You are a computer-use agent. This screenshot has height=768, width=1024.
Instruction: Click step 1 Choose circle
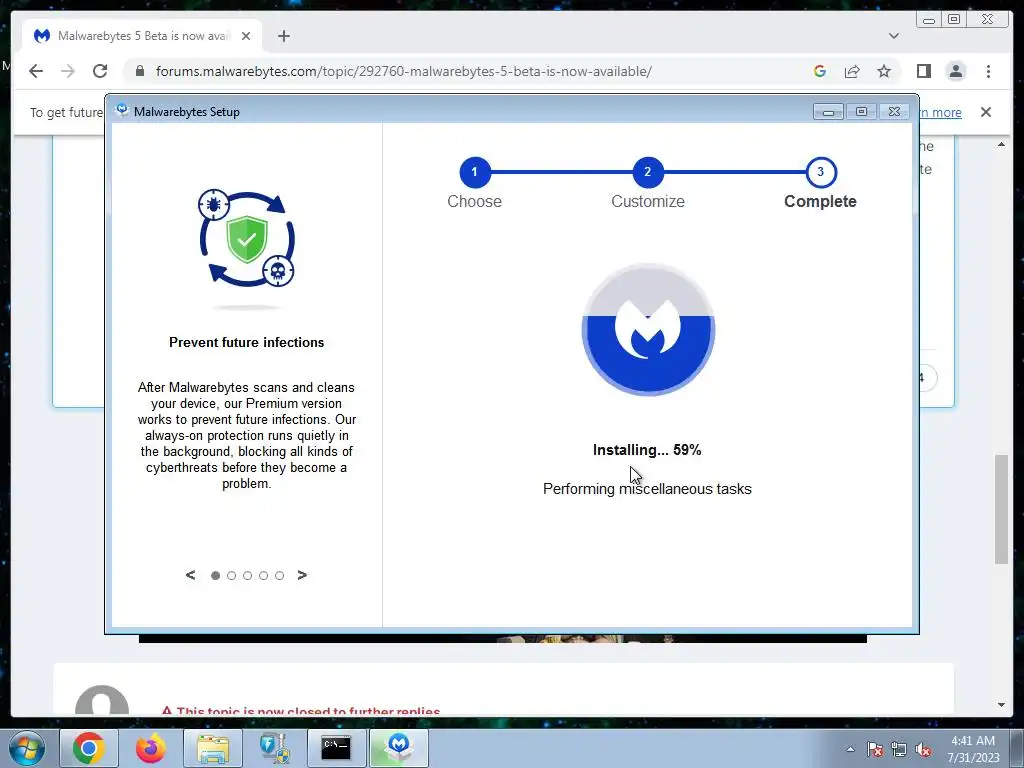(x=475, y=172)
